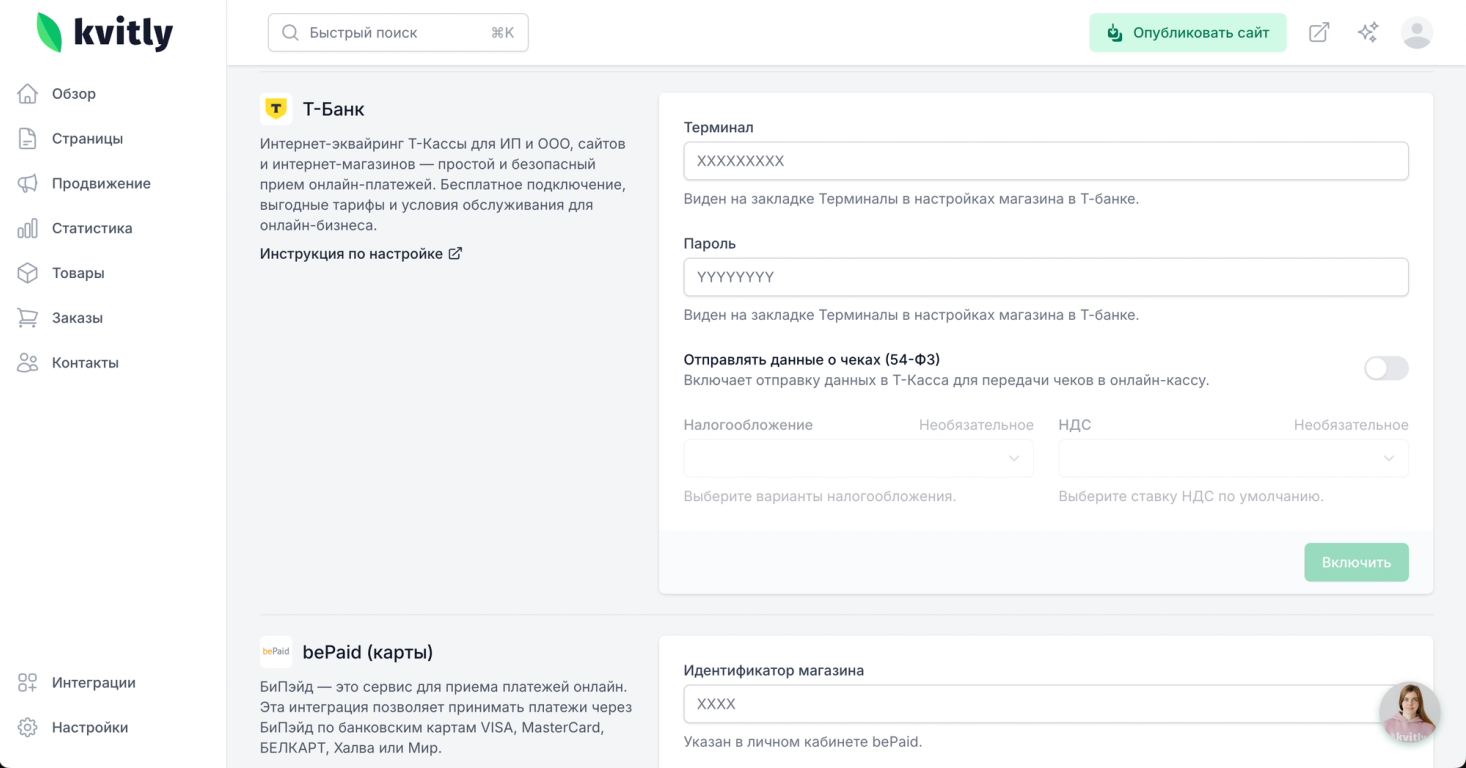Open the support chat avatar
Image resolution: width=1466 pixels, height=768 pixels.
1410,713
